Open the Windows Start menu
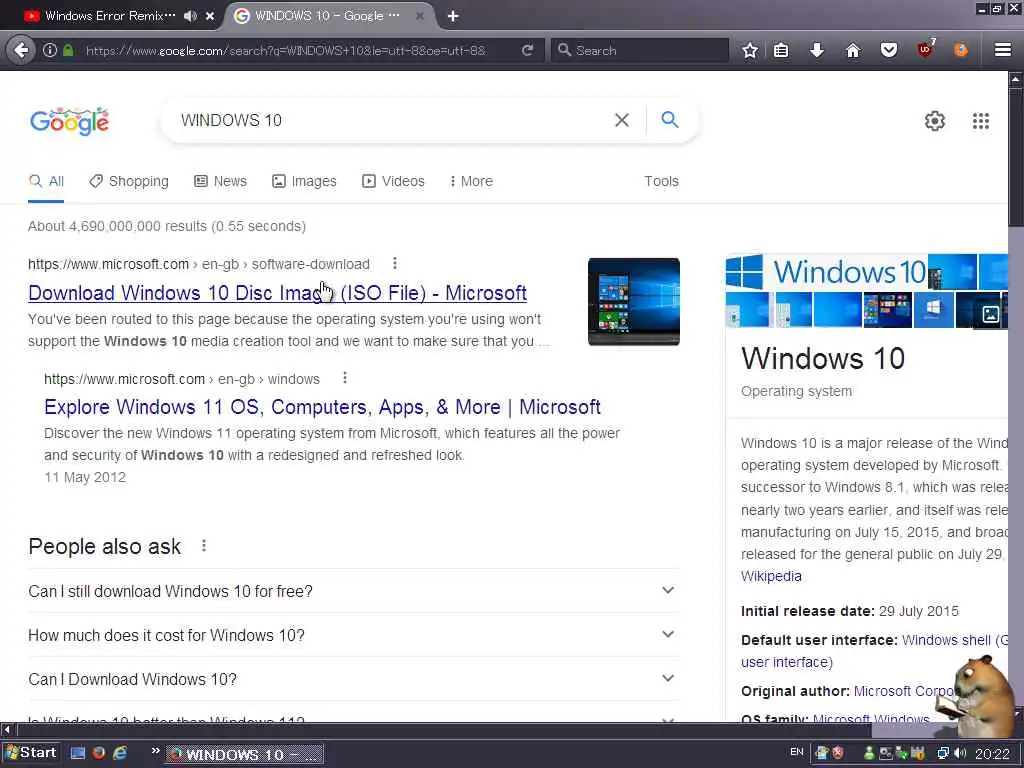 (x=30, y=753)
